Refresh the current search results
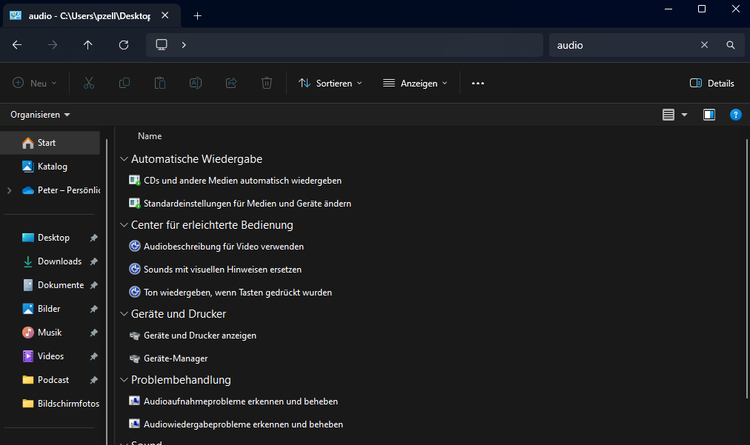The width and height of the screenshot is (750, 445). [123, 45]
